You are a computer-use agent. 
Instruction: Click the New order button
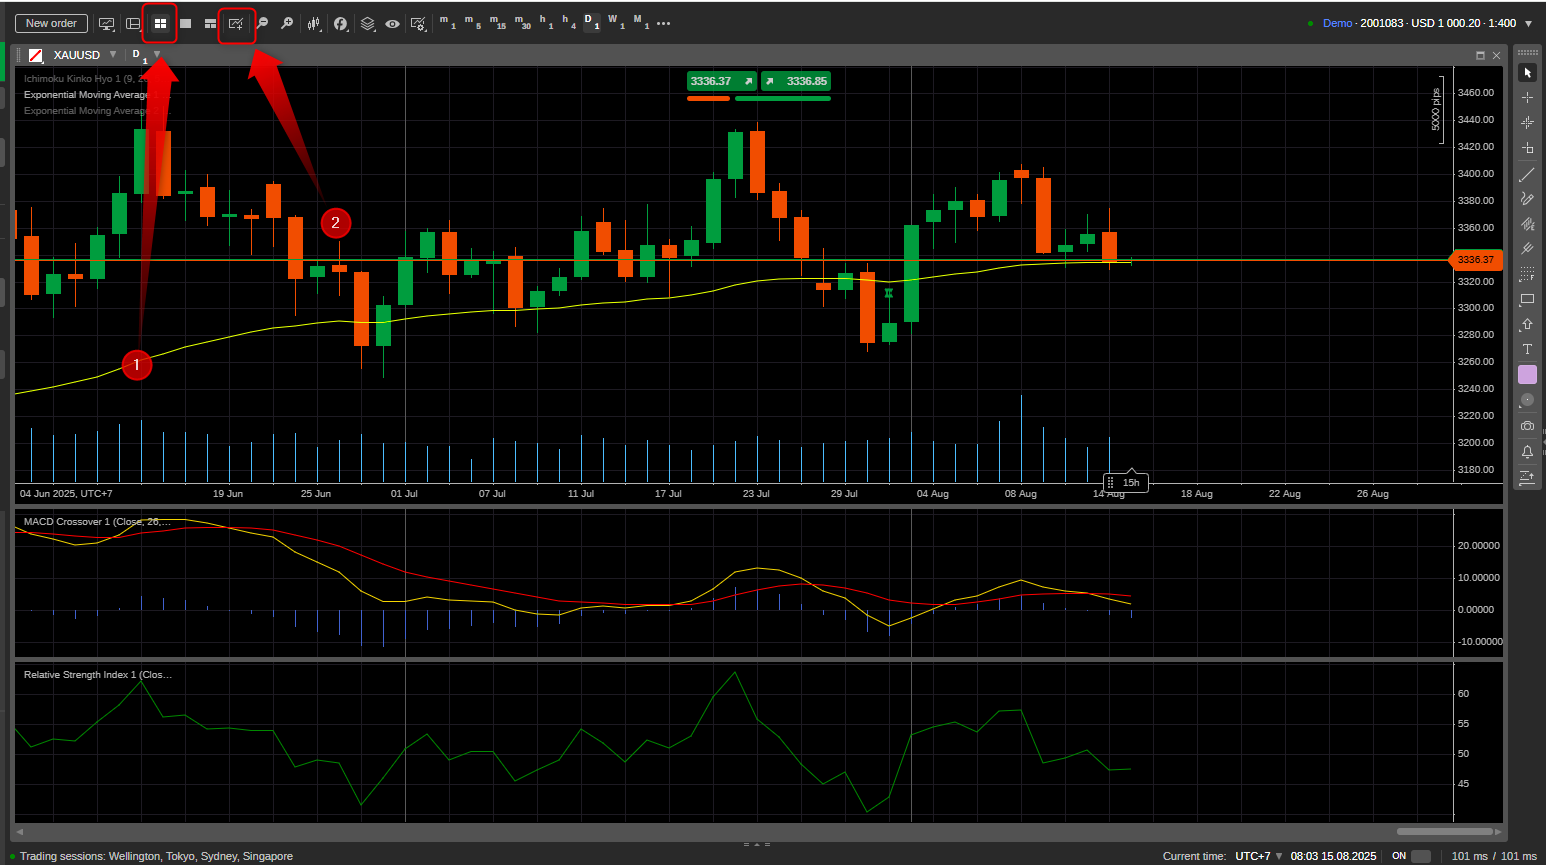point(51,23)
